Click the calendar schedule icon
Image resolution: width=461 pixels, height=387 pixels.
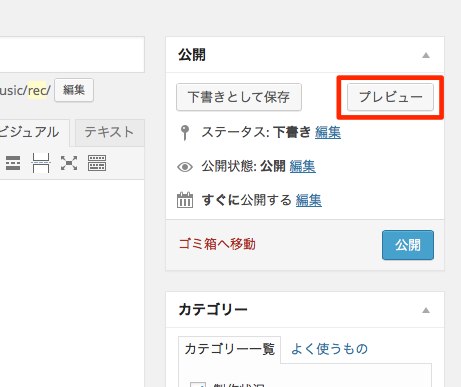(x=185, y=200)
